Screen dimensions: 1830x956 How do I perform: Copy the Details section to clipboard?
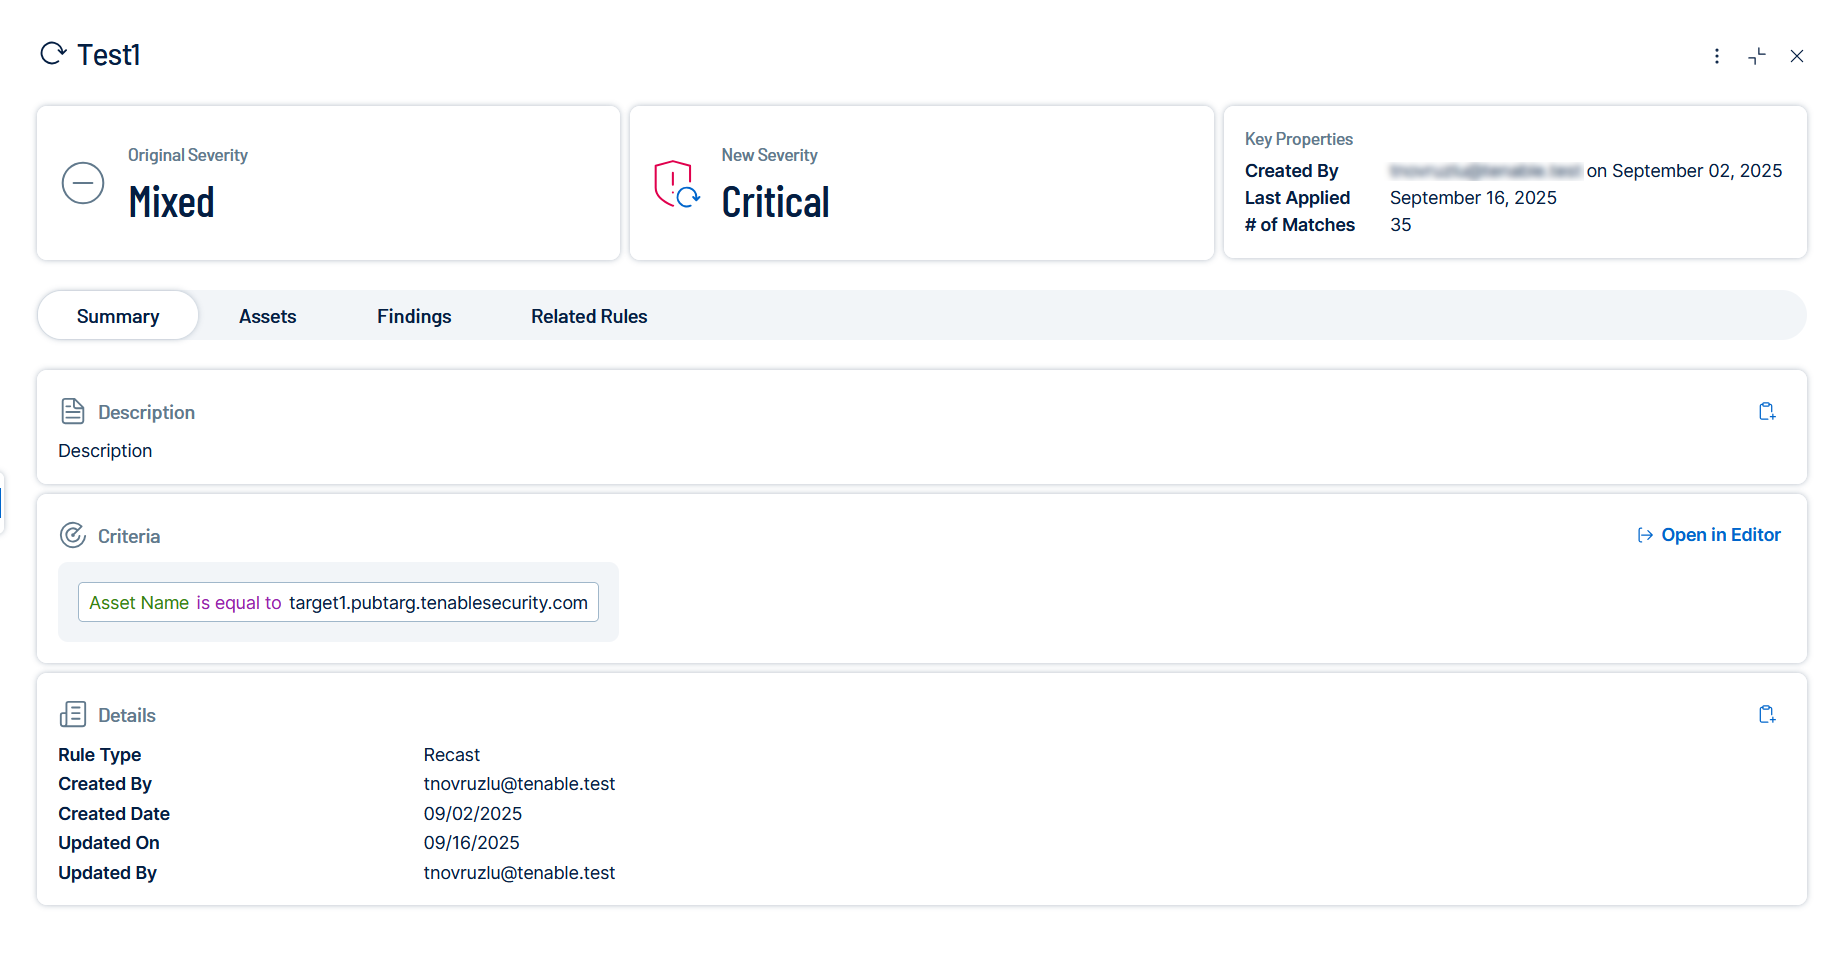1766,714
